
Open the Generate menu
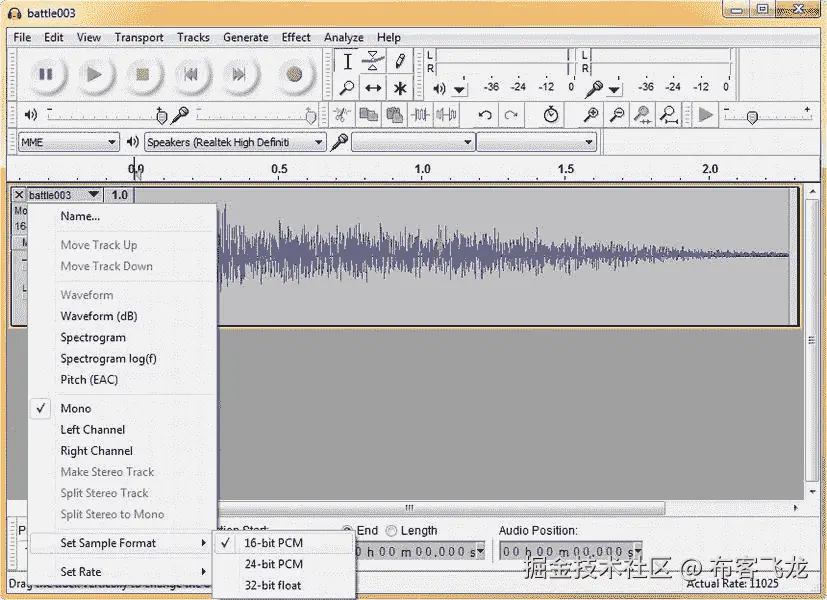coord(245,37)
